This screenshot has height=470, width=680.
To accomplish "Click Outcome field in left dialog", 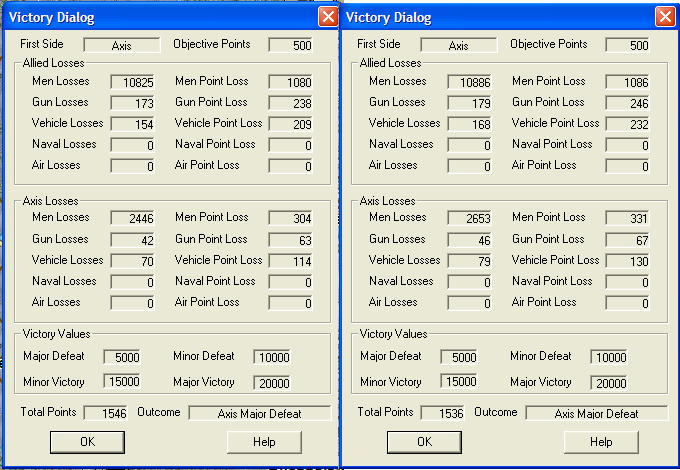I will pos(260,413).
